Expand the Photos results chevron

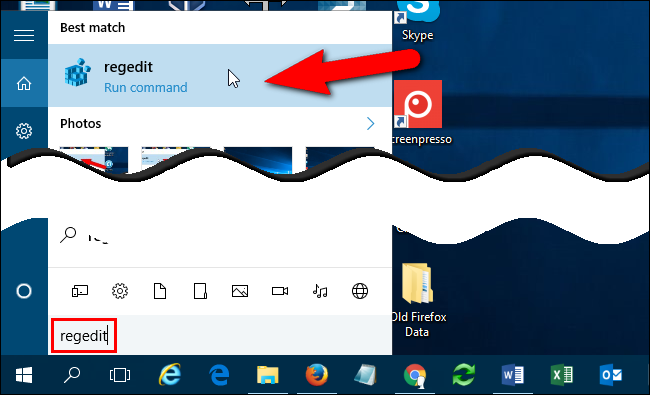point(371,124)
